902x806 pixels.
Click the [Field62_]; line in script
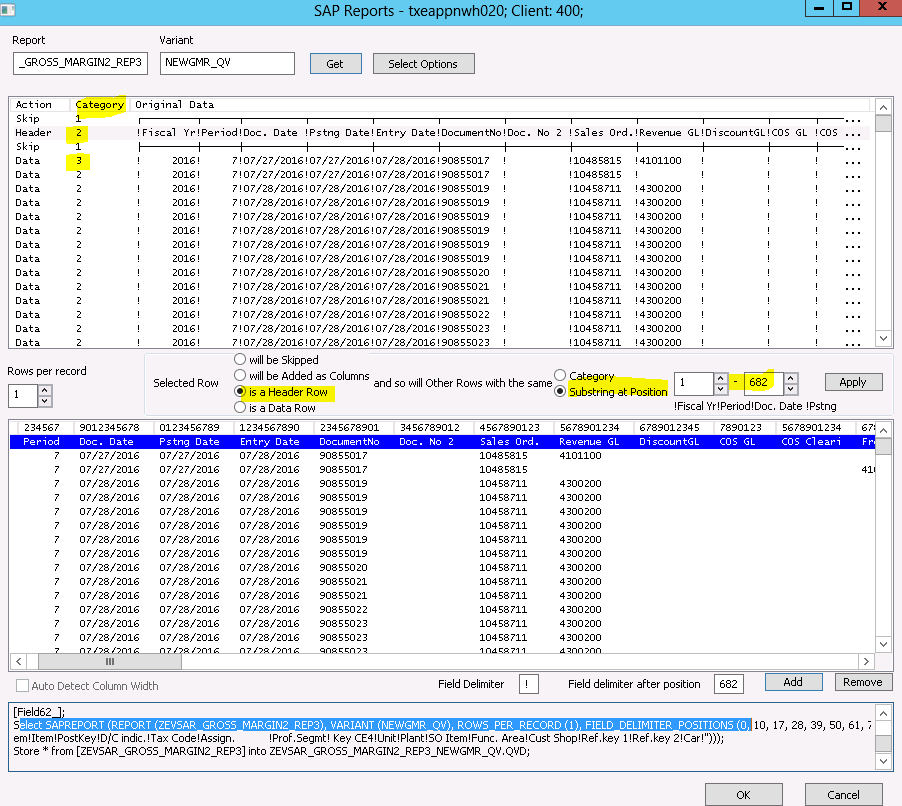(39, 712)
